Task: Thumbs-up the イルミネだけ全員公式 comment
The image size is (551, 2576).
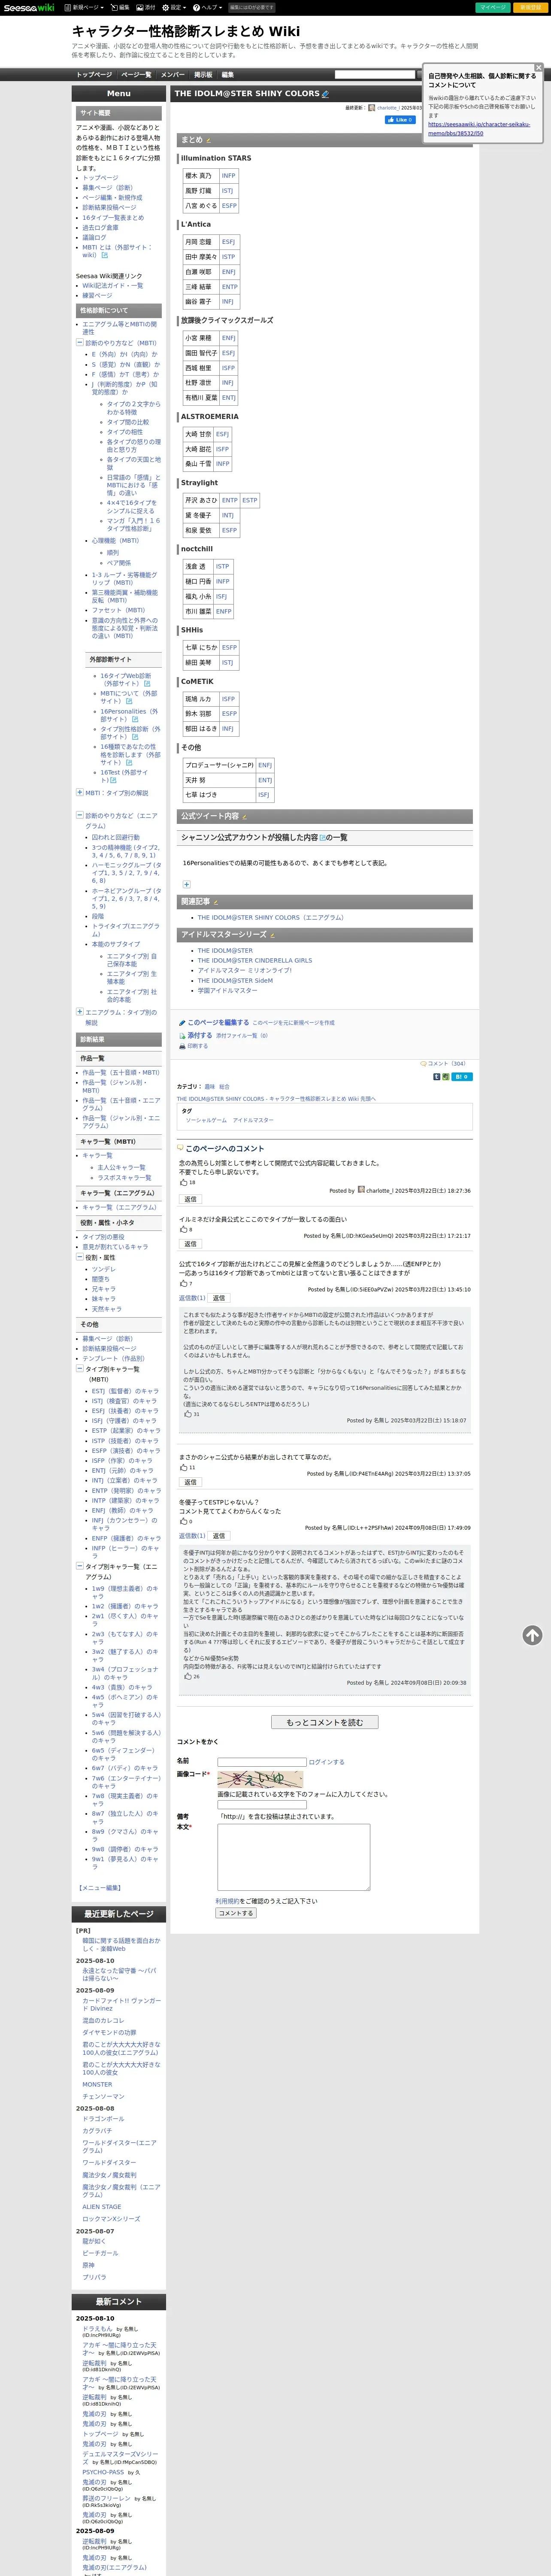Action: pos(184,1229)
